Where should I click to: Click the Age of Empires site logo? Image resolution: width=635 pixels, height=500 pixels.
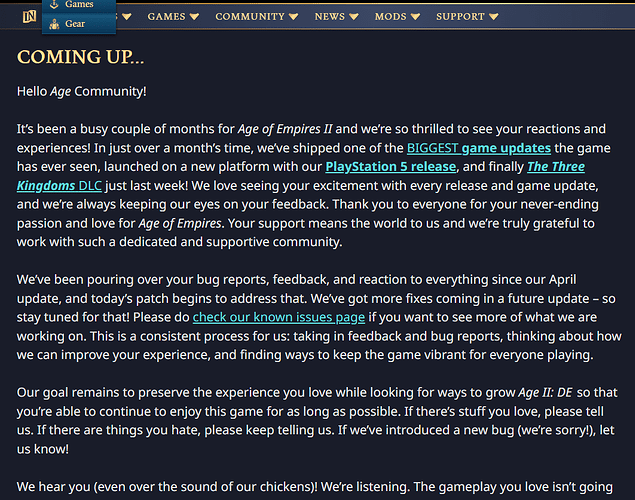point(29,17)
